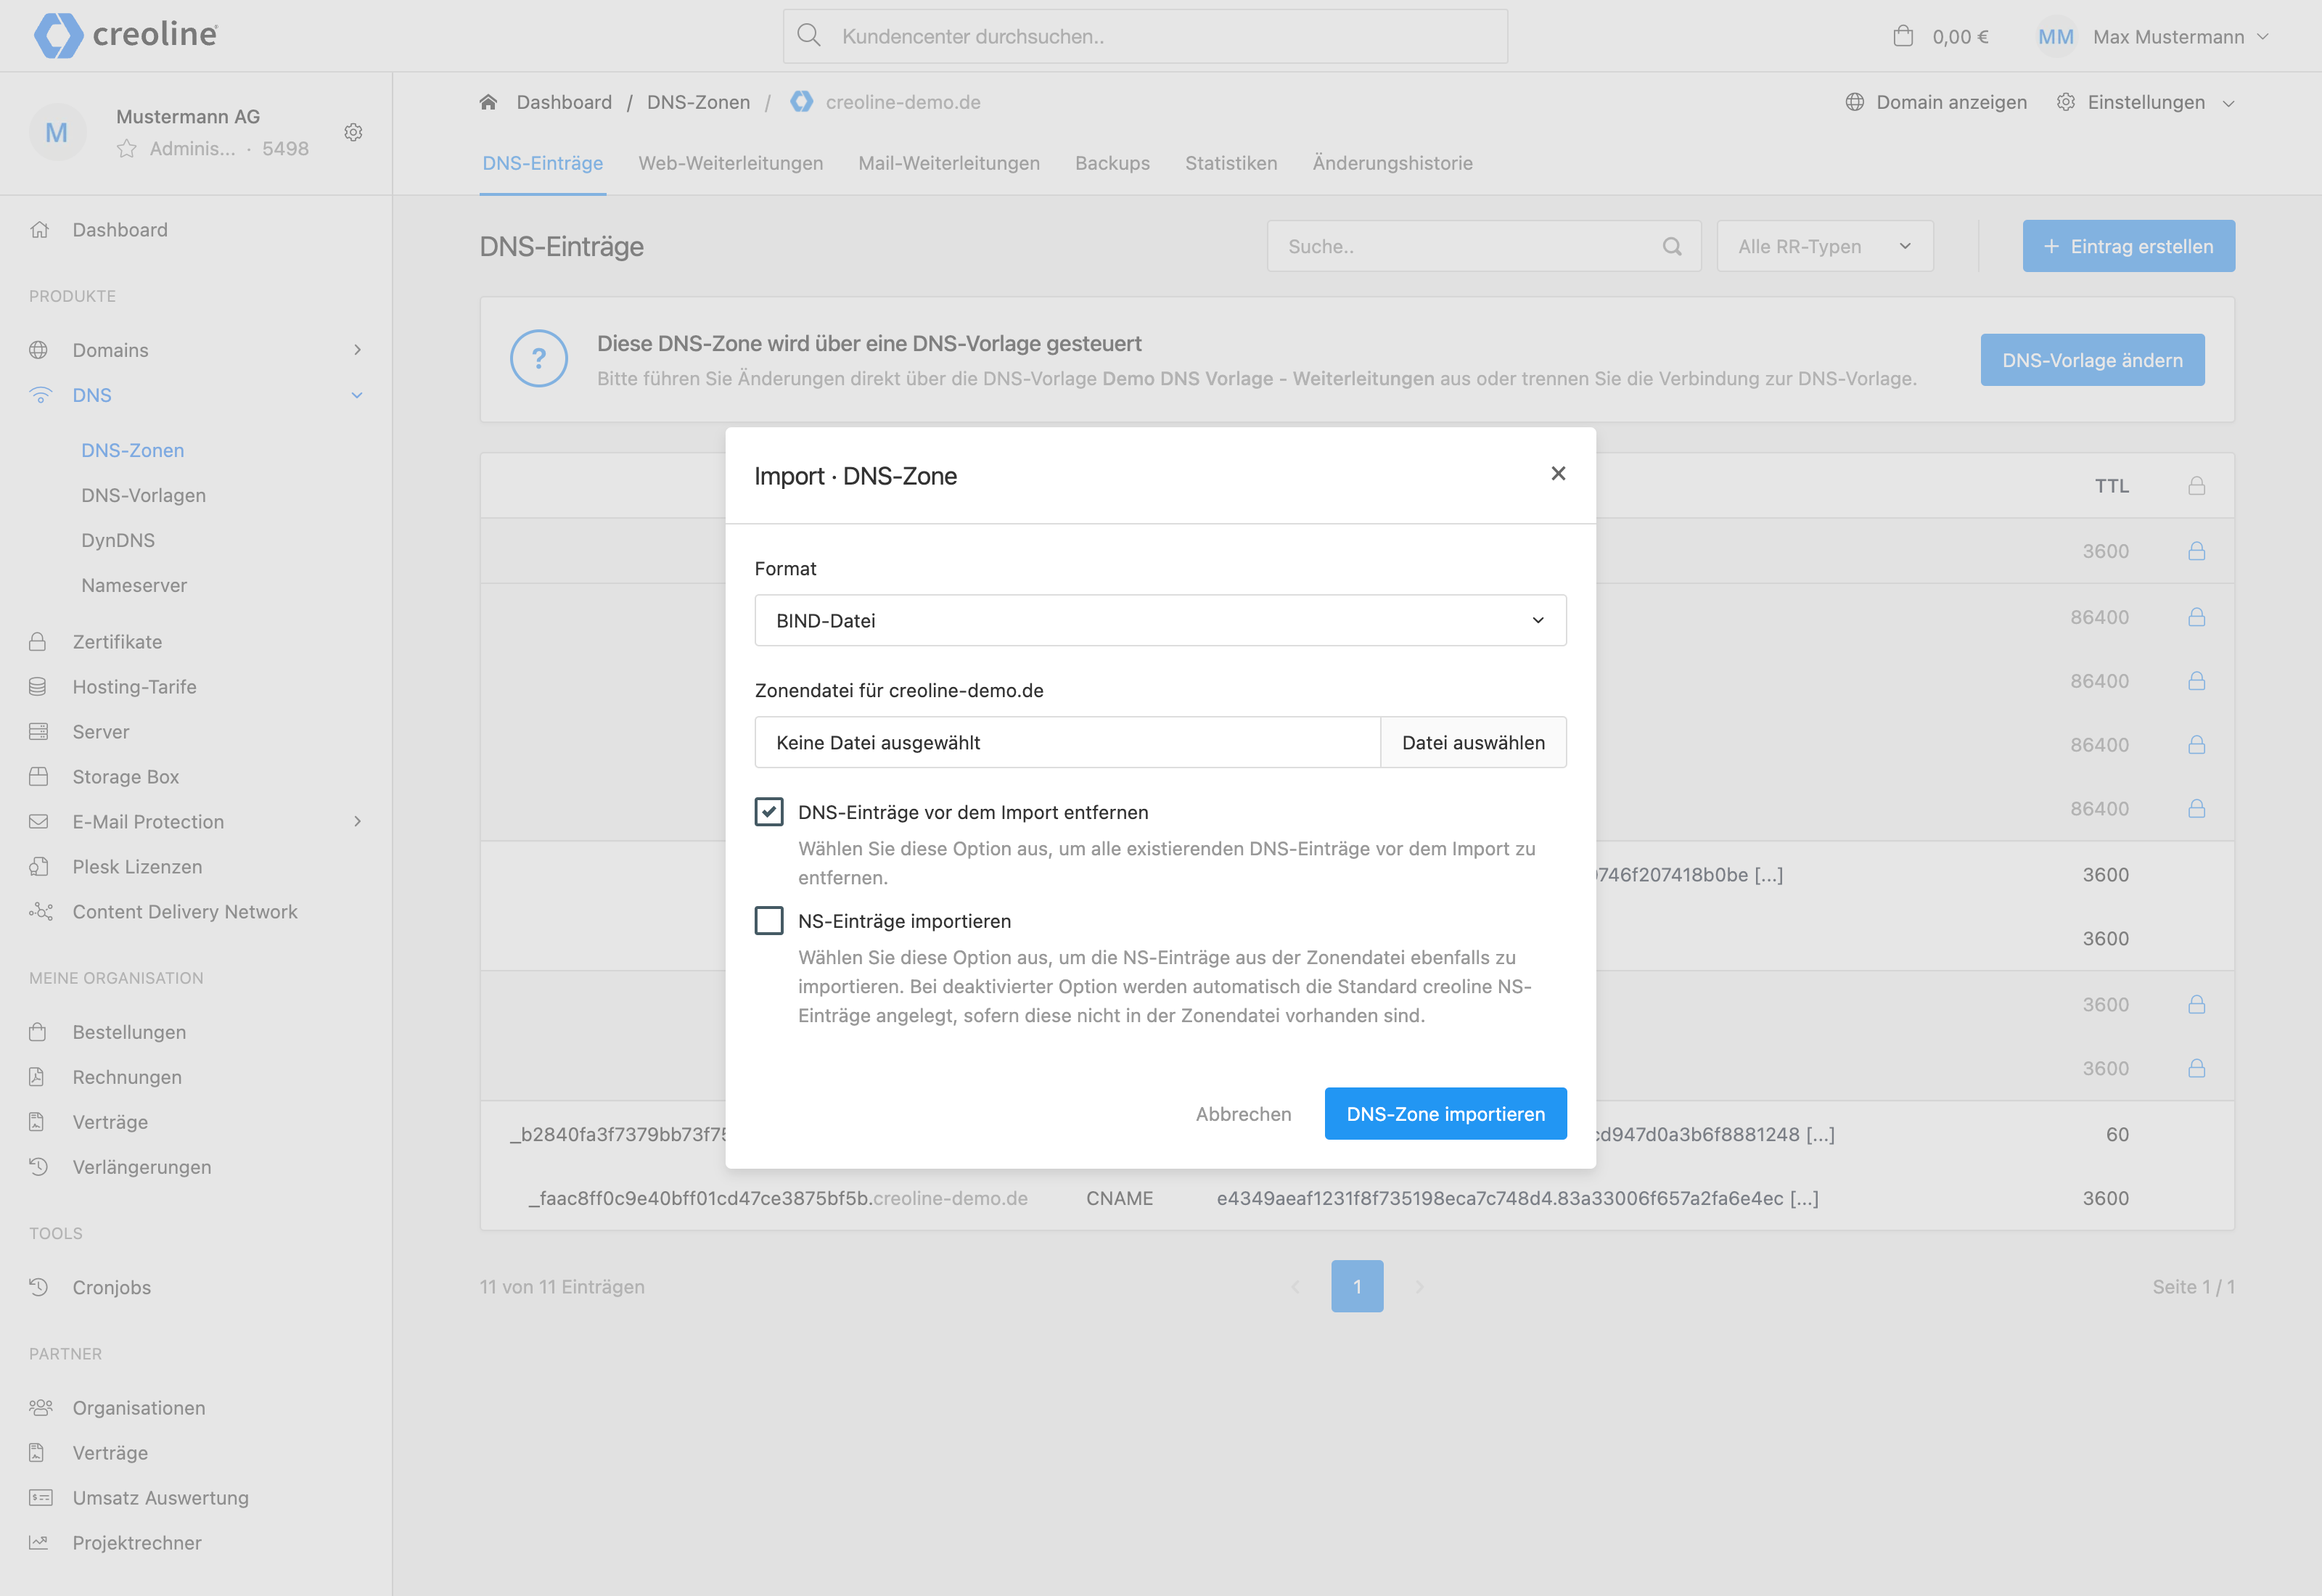
Task: Click the home icon in the breadcrumb
Action: (x=489, y=102)
